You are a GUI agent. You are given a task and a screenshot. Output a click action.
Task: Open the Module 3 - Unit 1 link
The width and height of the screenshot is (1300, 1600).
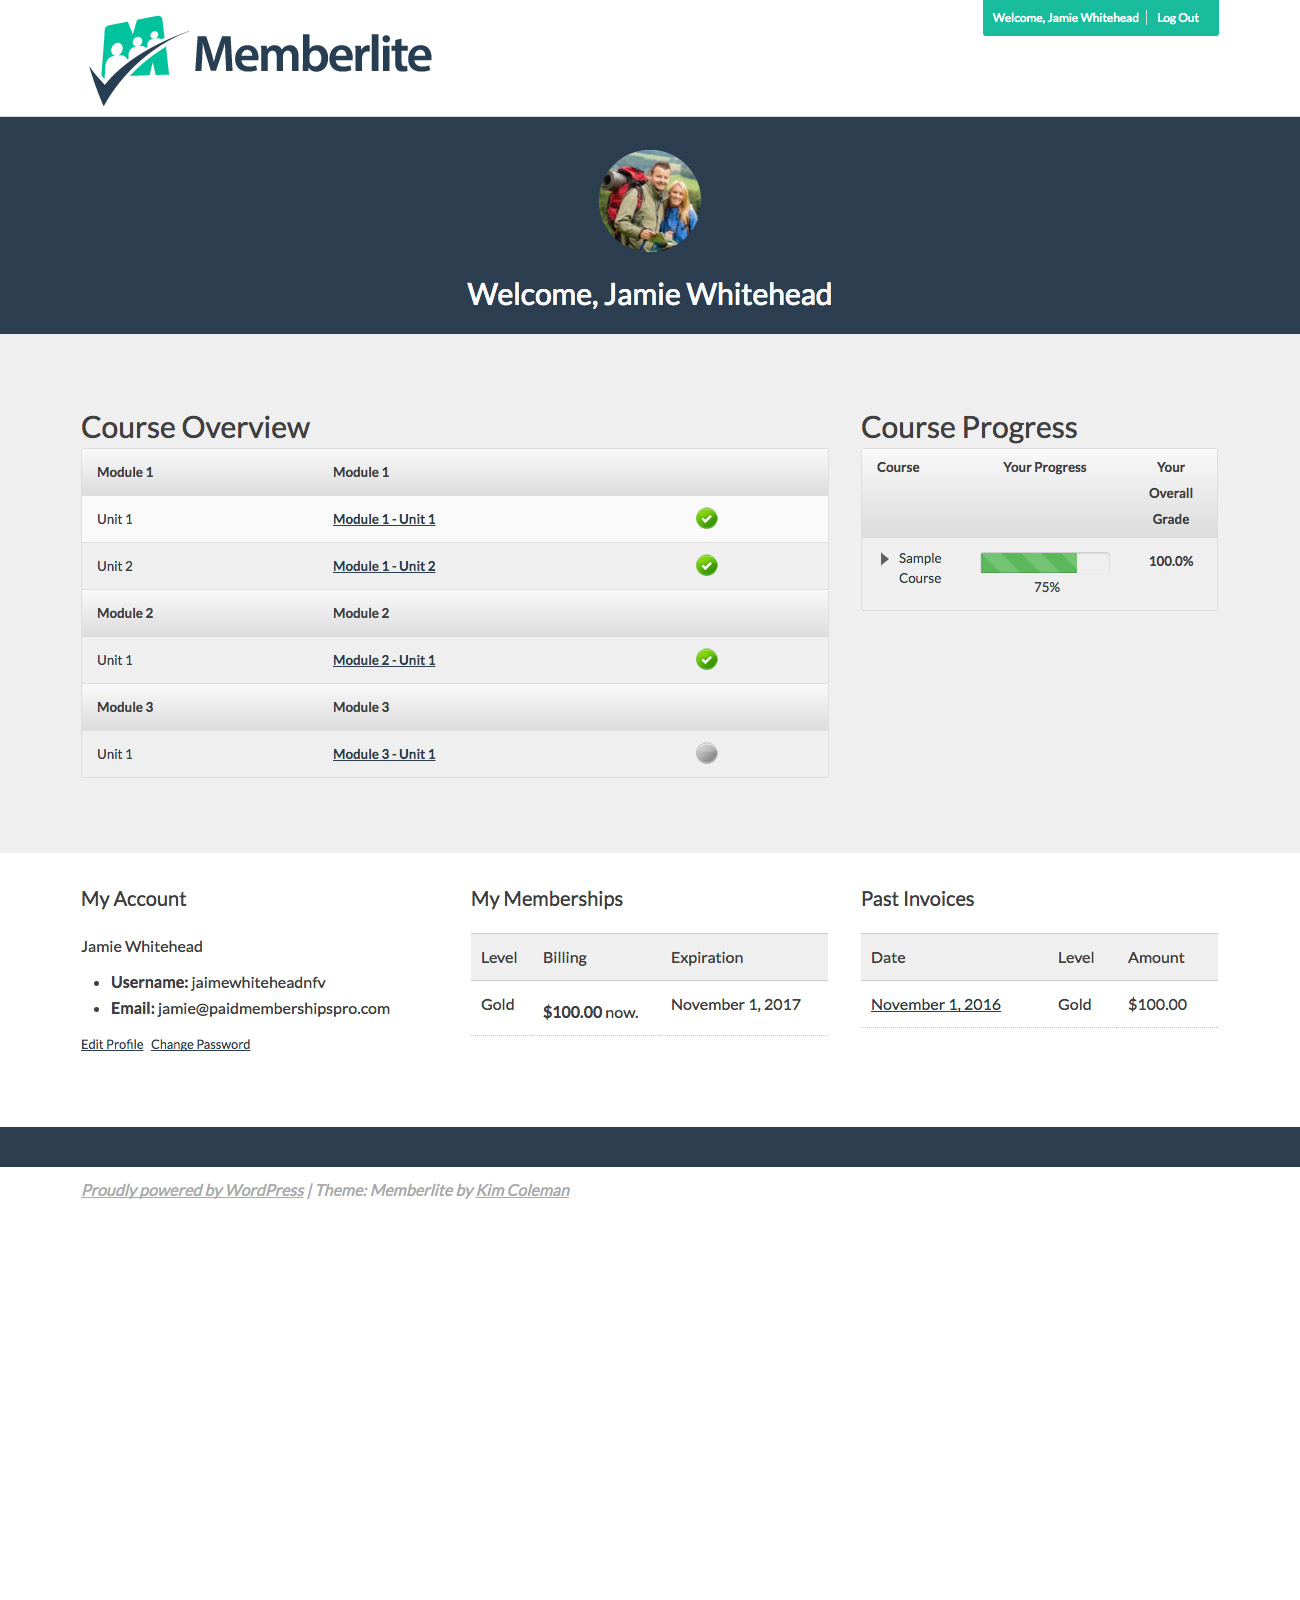point(384,754)
